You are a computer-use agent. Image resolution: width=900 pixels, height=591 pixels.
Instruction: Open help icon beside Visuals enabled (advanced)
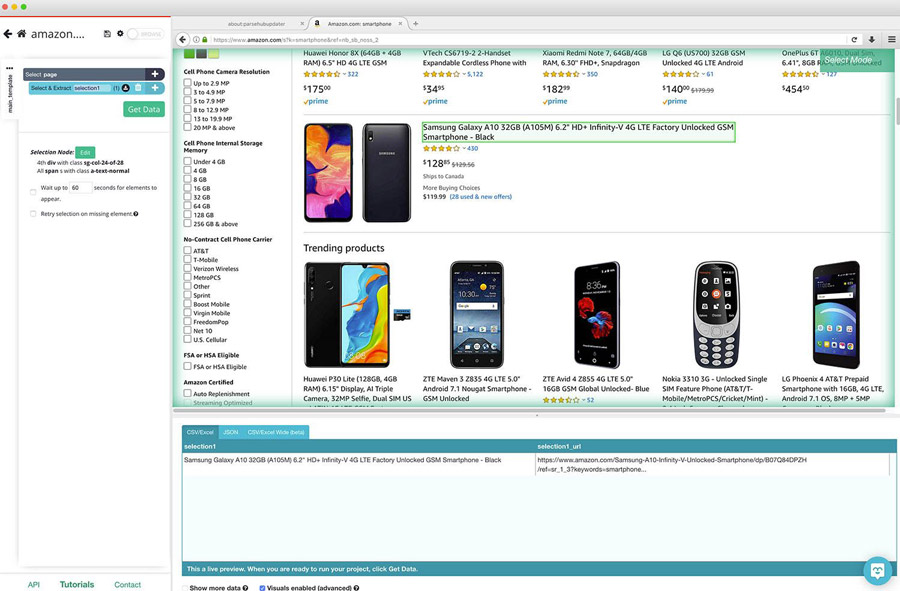point(356,588)
